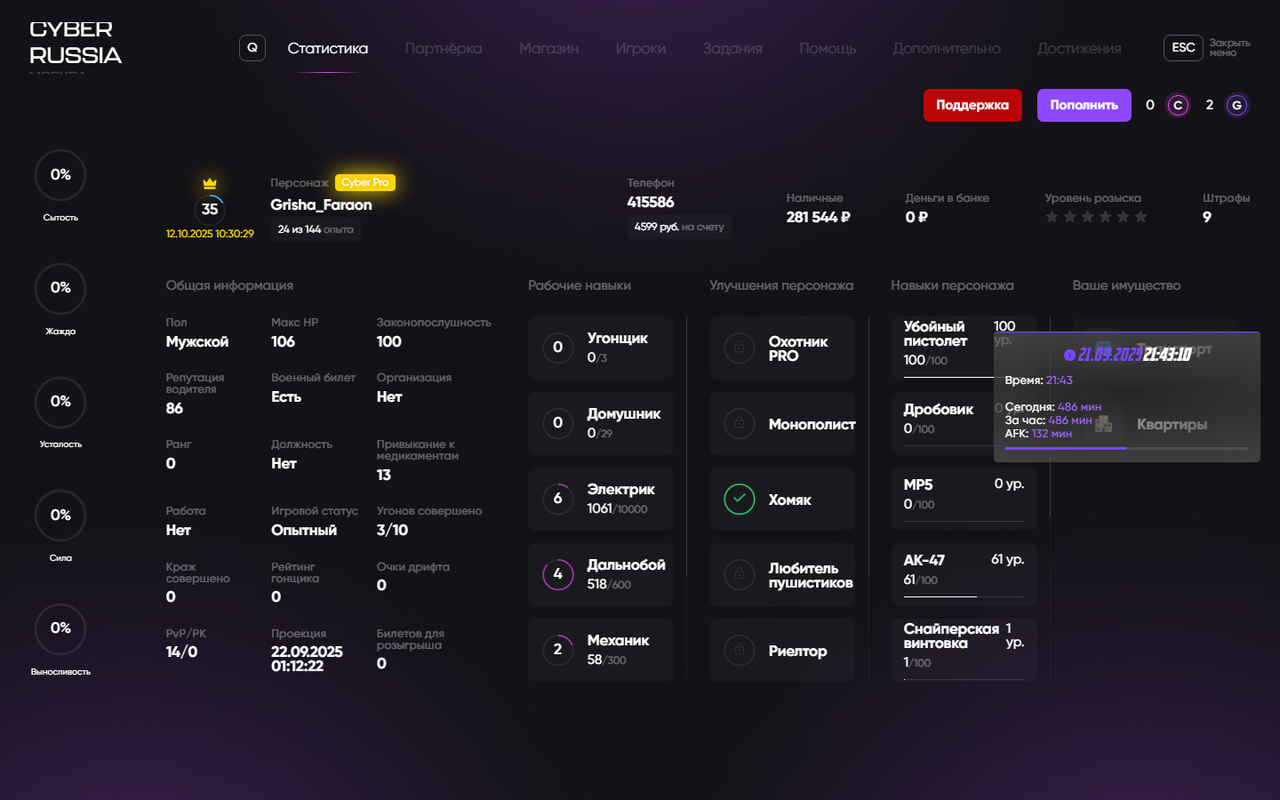1280x800 pixels.
Task: Click the AFK: 132 мин overlay text
Action: (x=1038, y=434)
